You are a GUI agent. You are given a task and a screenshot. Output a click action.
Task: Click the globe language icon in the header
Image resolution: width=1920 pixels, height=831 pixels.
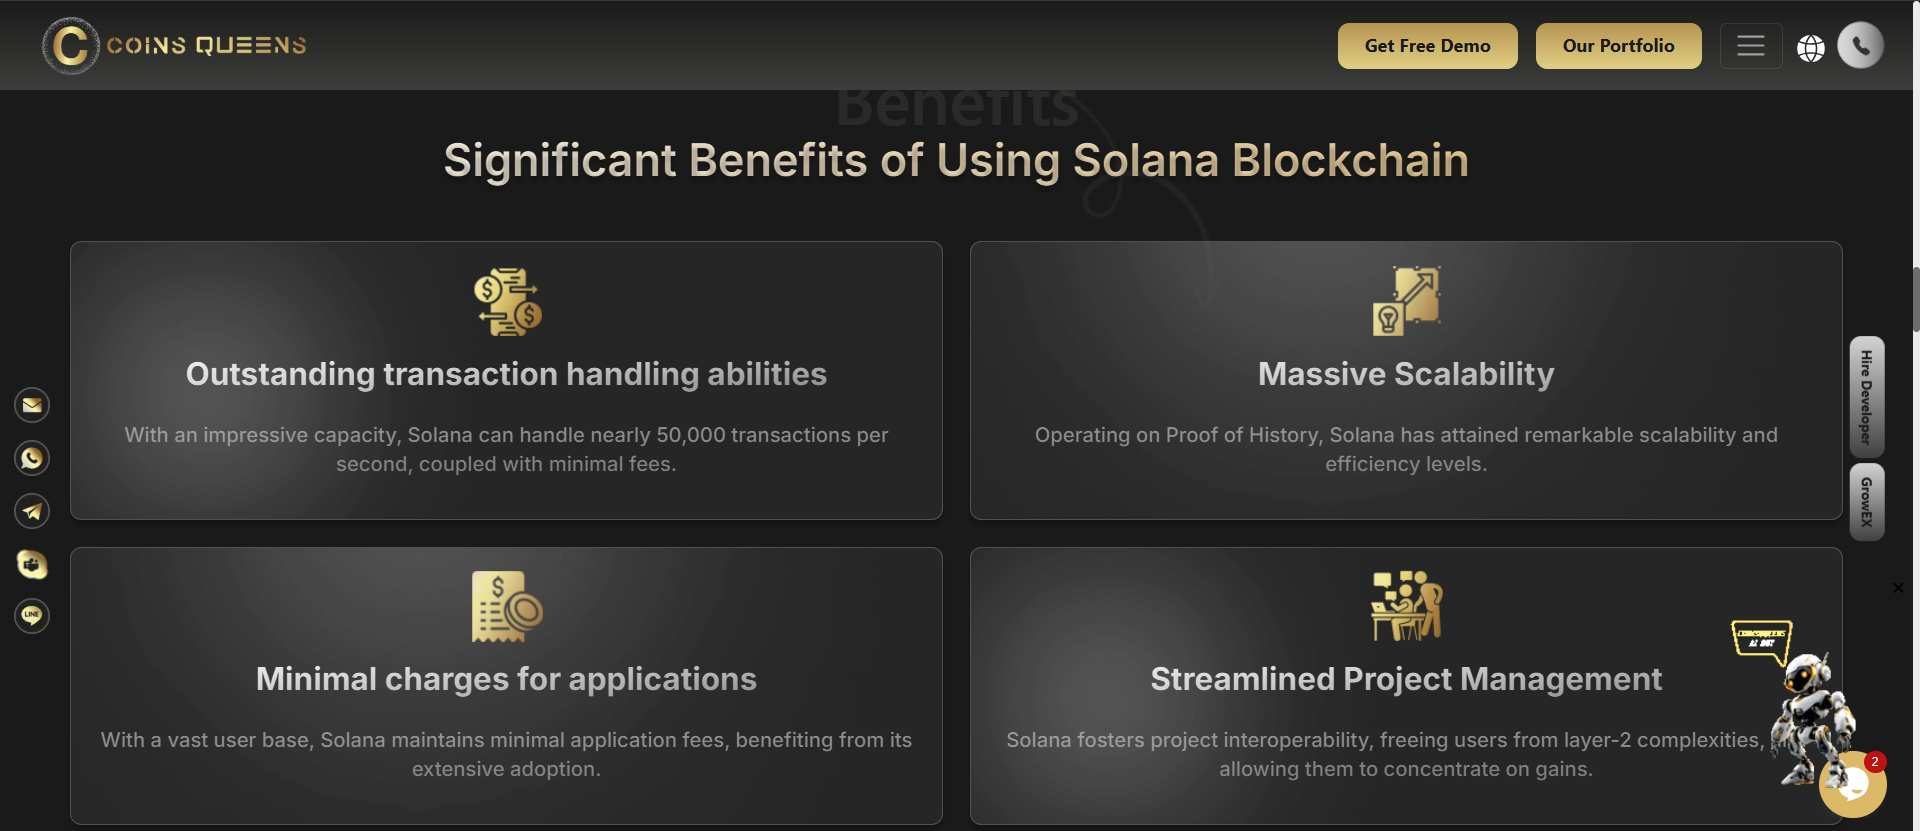(1812, 48)
